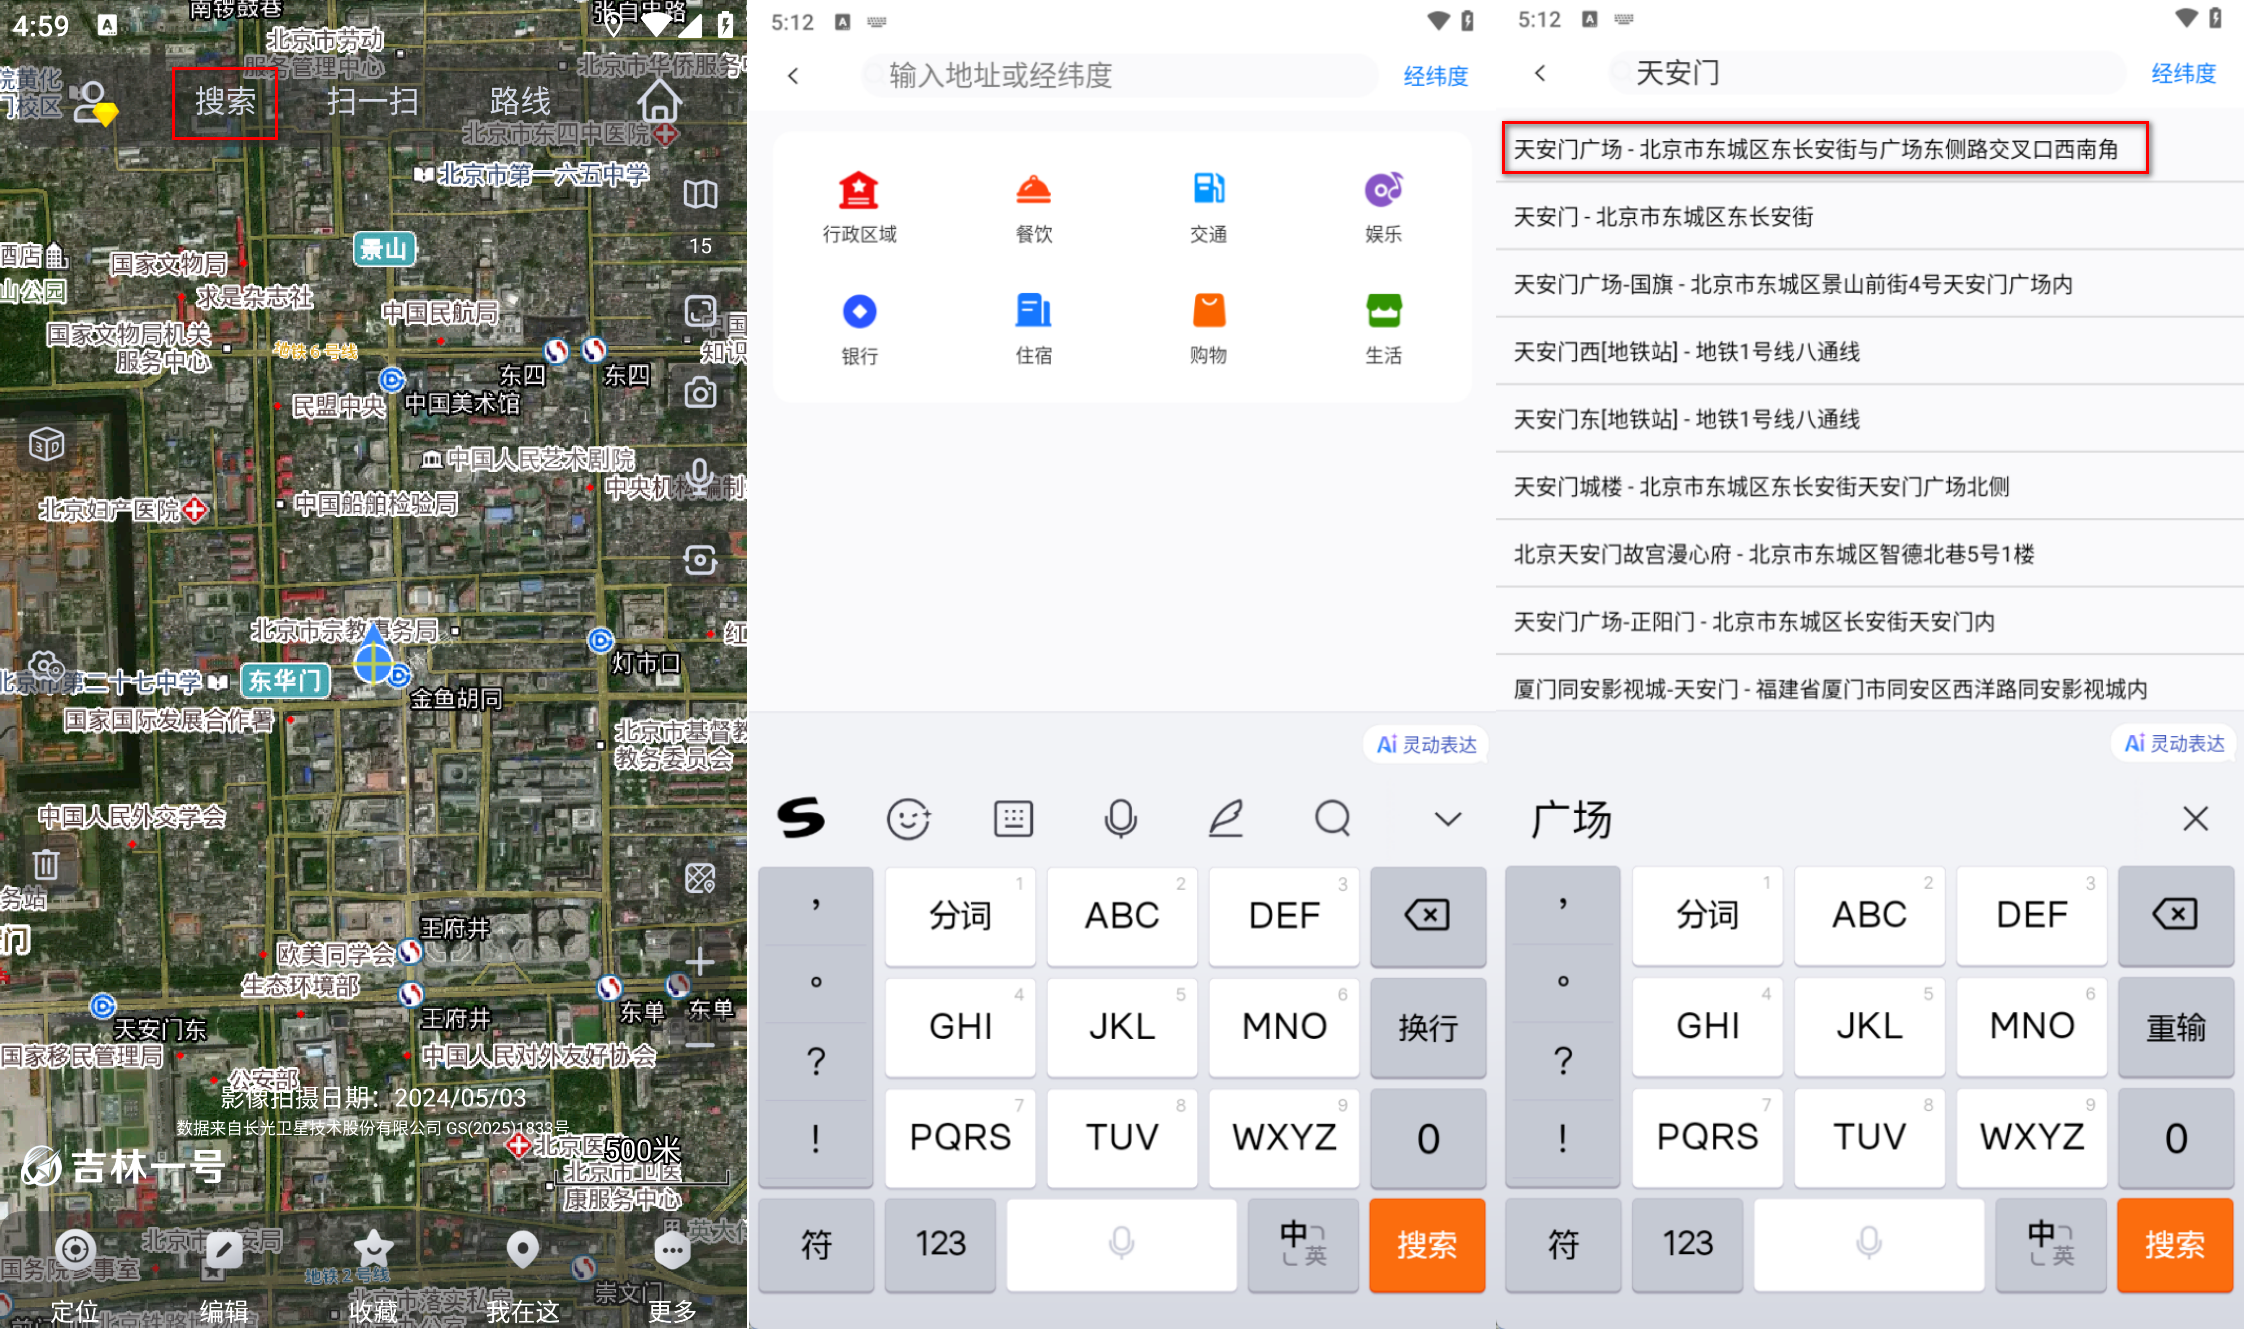Toggle 中/英 language key on the empty search screen
This screenshot has height=1329, width=2246.
coord(1304,1245)
